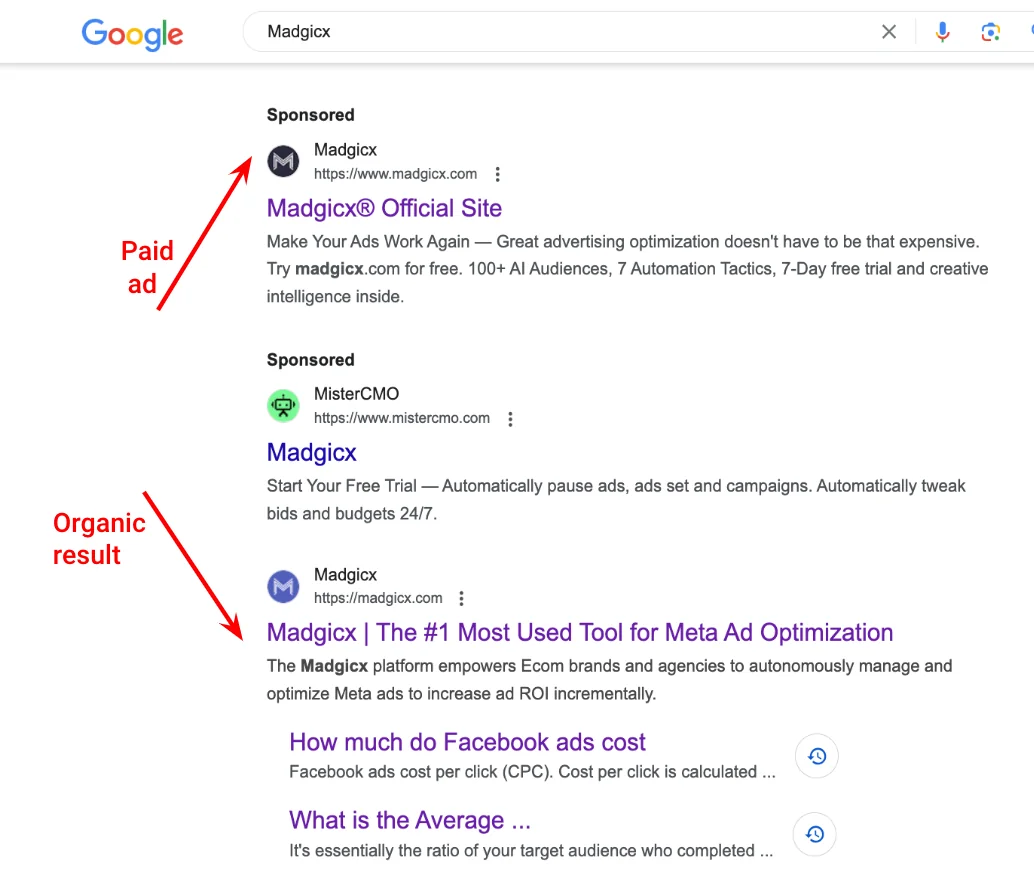Click the green MisterCMO robot favicon
1034x876 pixels.
pyautogui.click(x=283, y=405)
